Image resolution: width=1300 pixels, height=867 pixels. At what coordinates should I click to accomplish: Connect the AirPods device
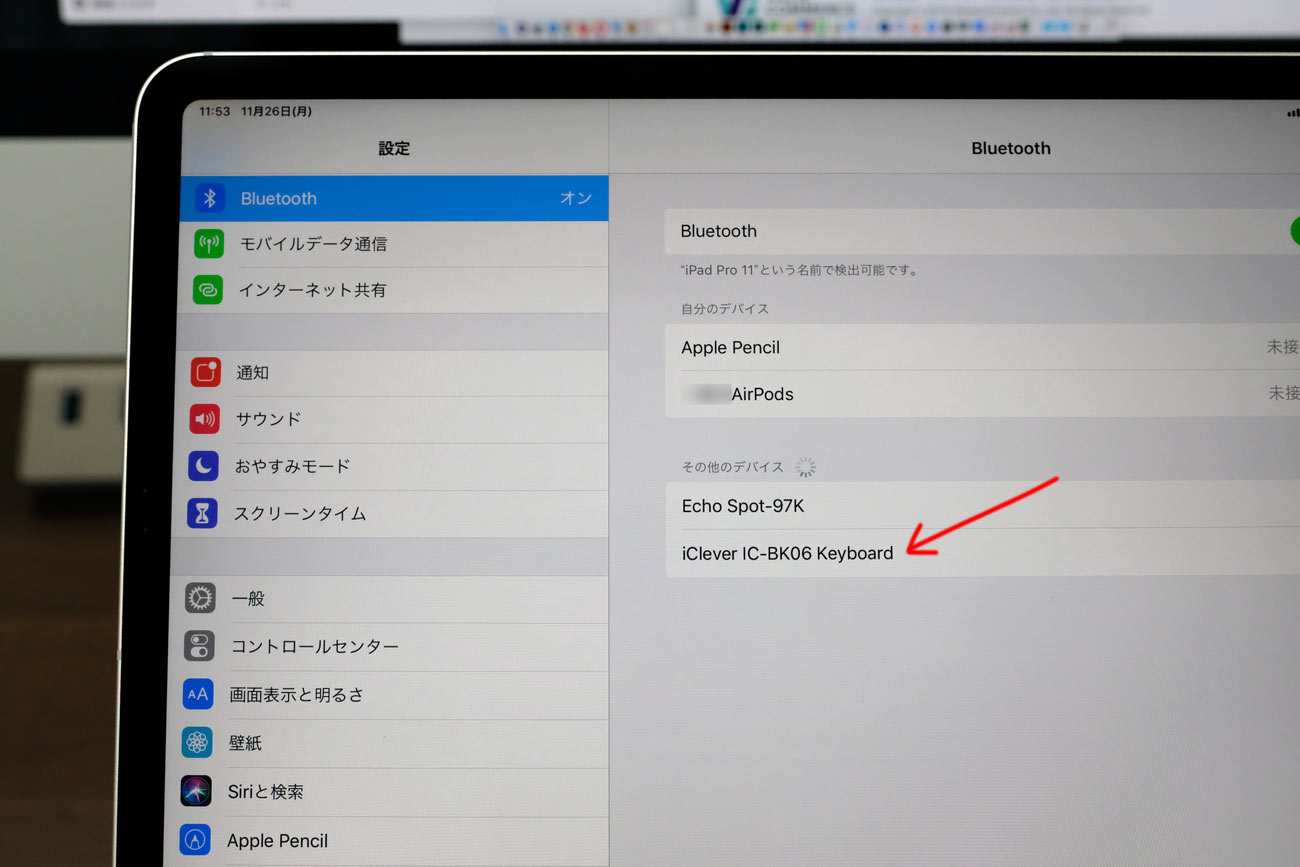click(982, 394)
